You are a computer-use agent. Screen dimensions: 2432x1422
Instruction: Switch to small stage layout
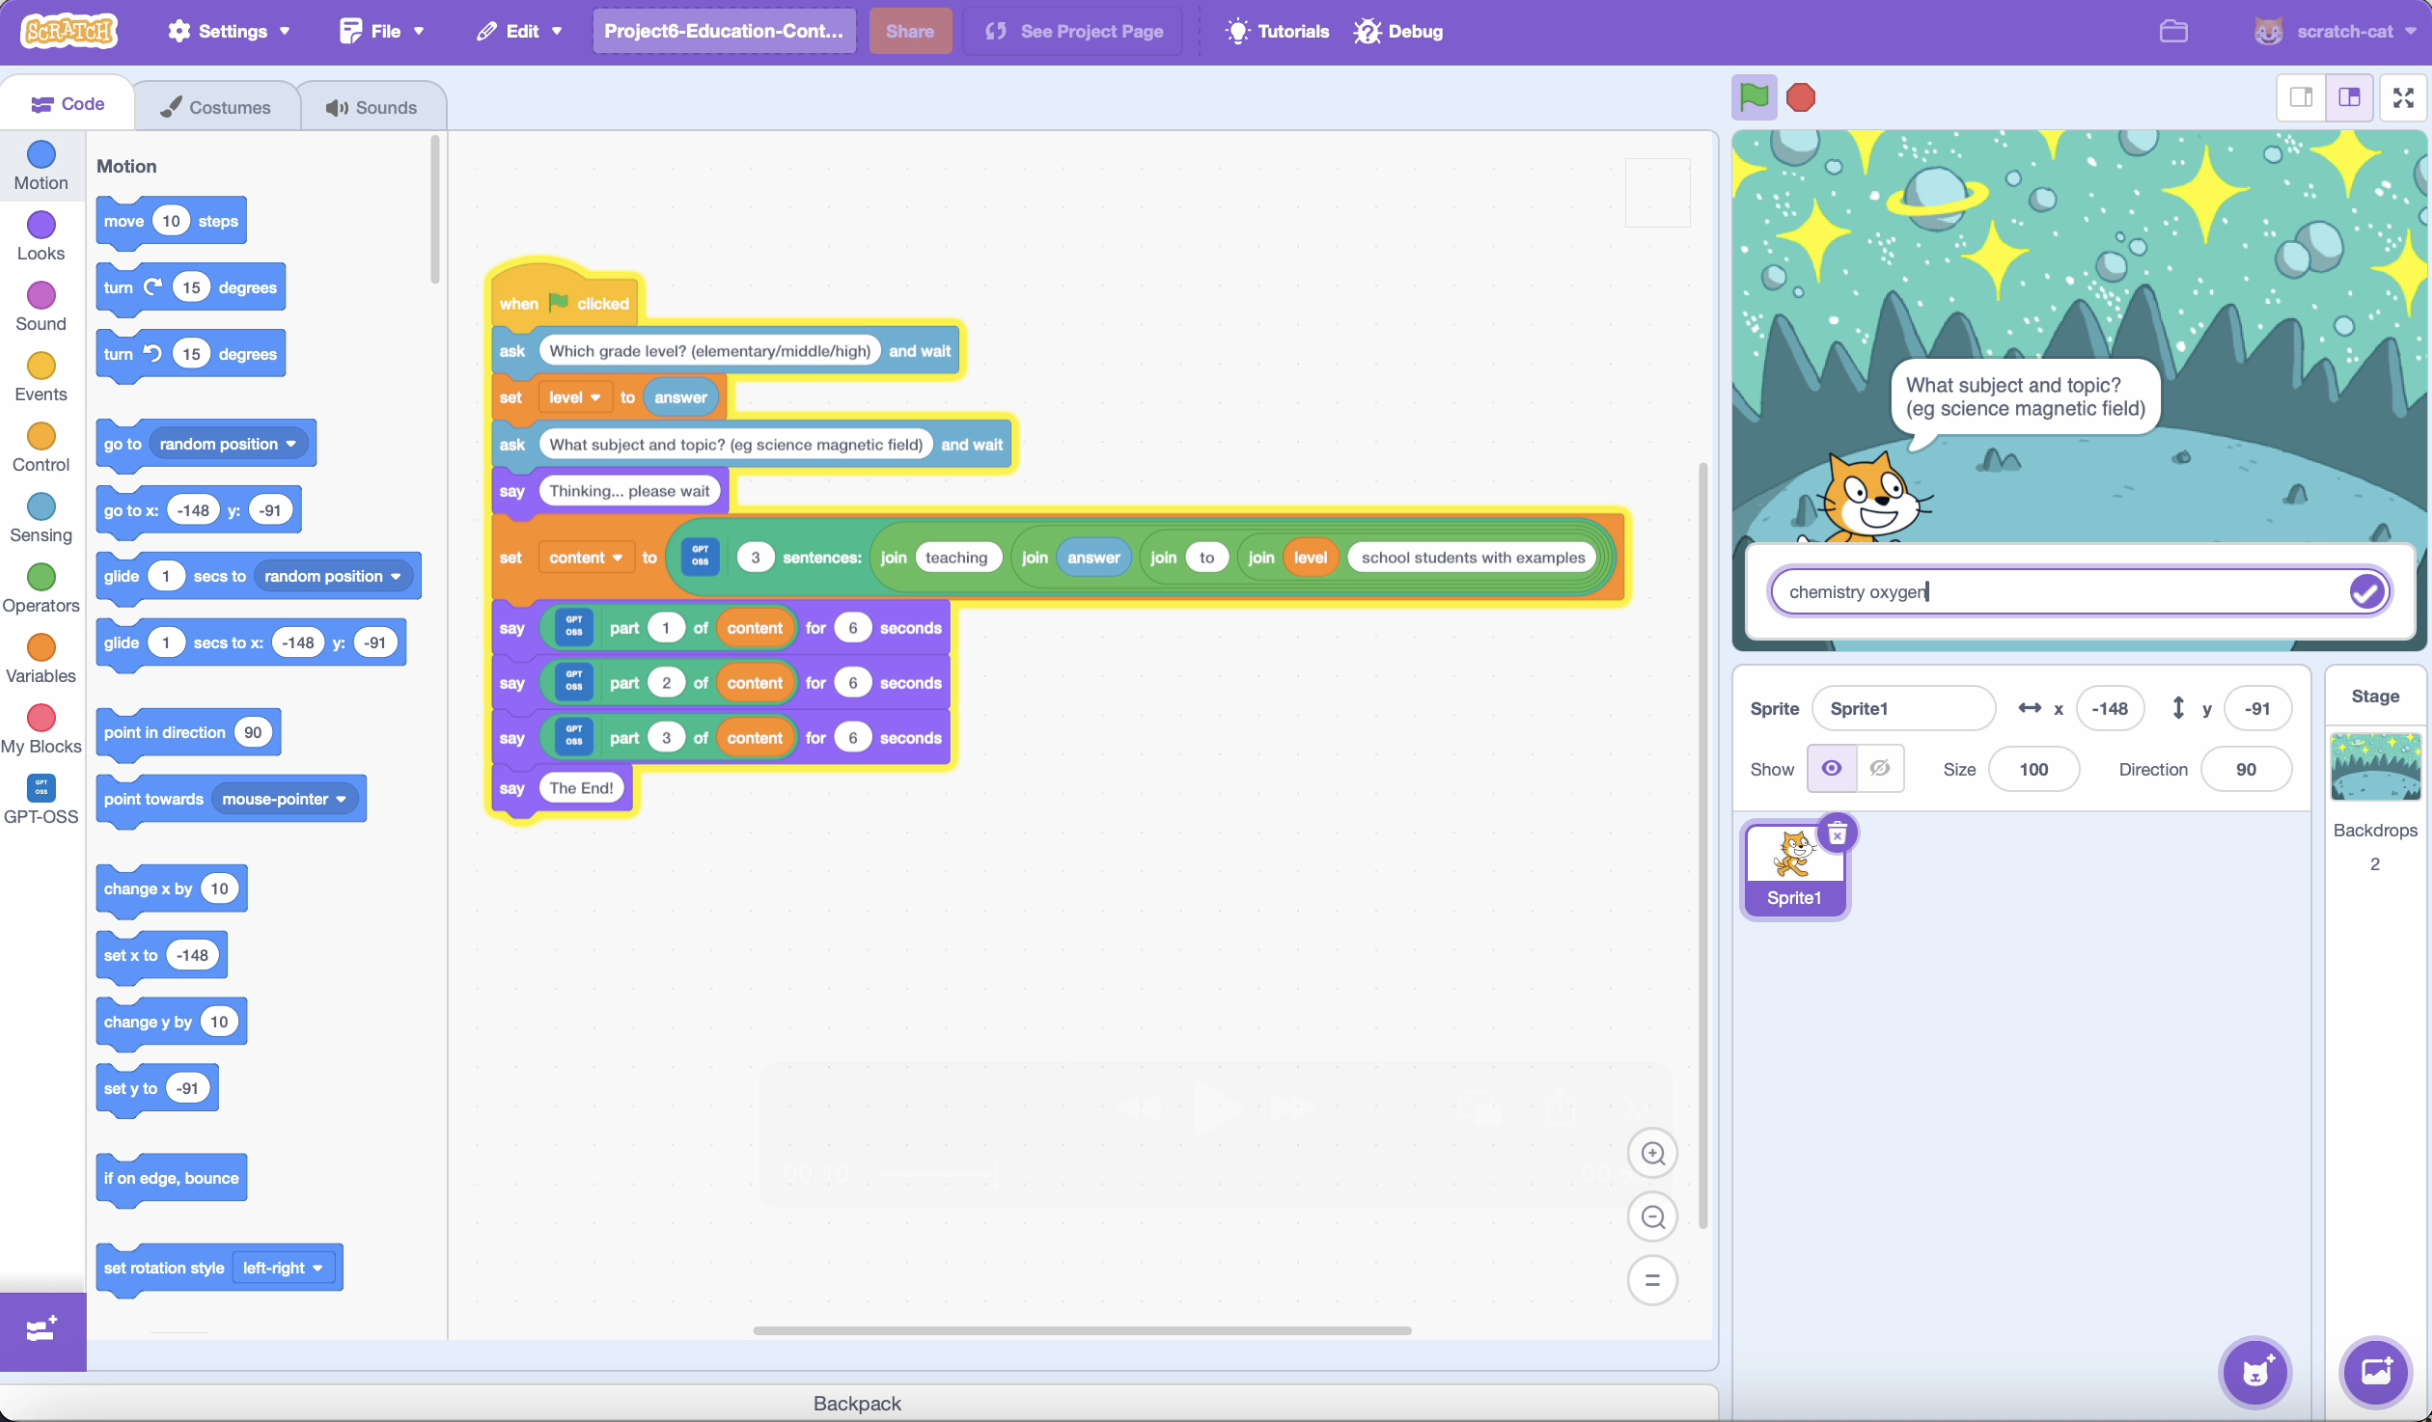[2300, 97]
